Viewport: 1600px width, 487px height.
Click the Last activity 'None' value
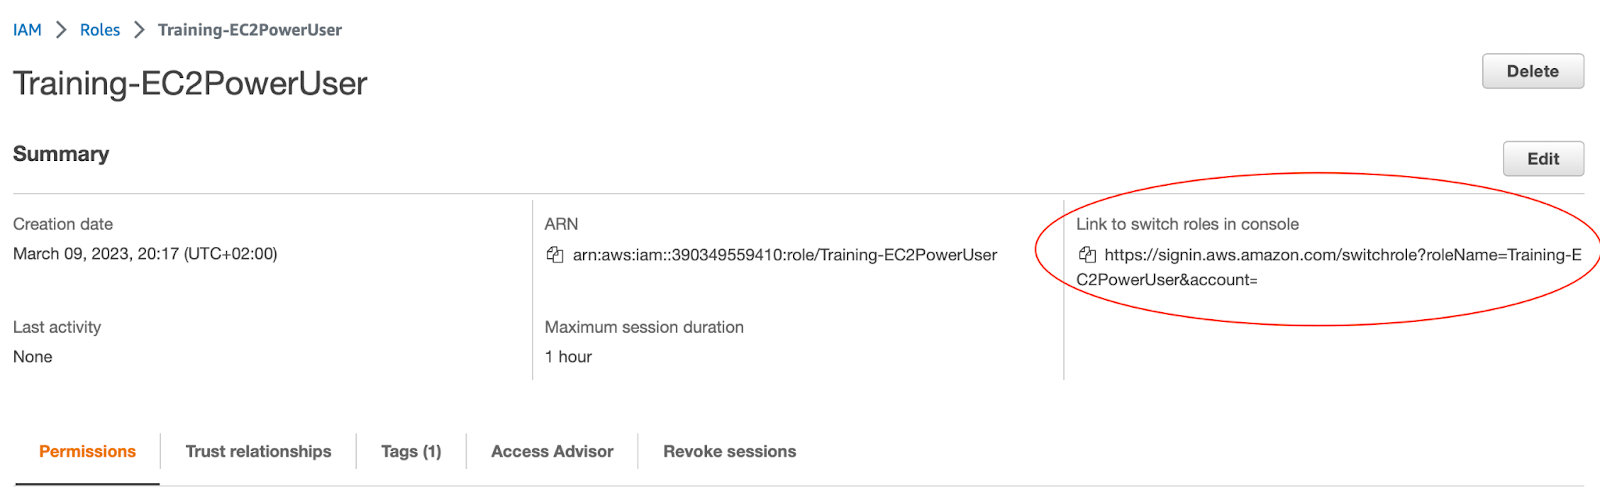[x=33, y=357]
